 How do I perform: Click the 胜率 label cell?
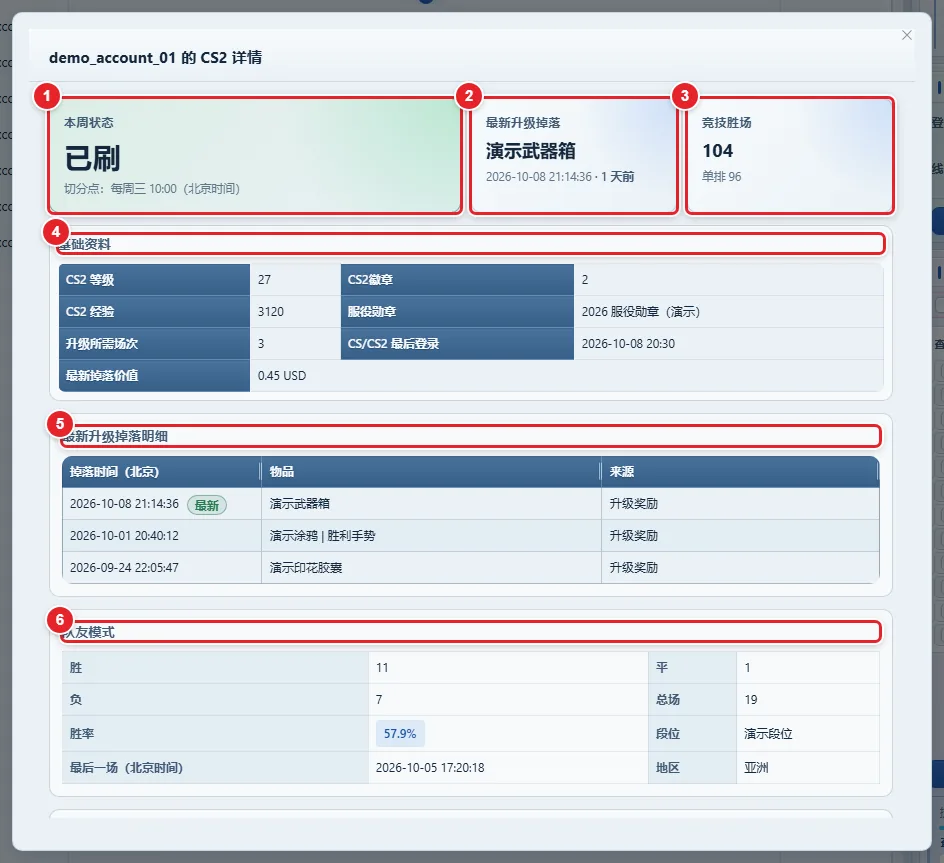tap(215, 734)
